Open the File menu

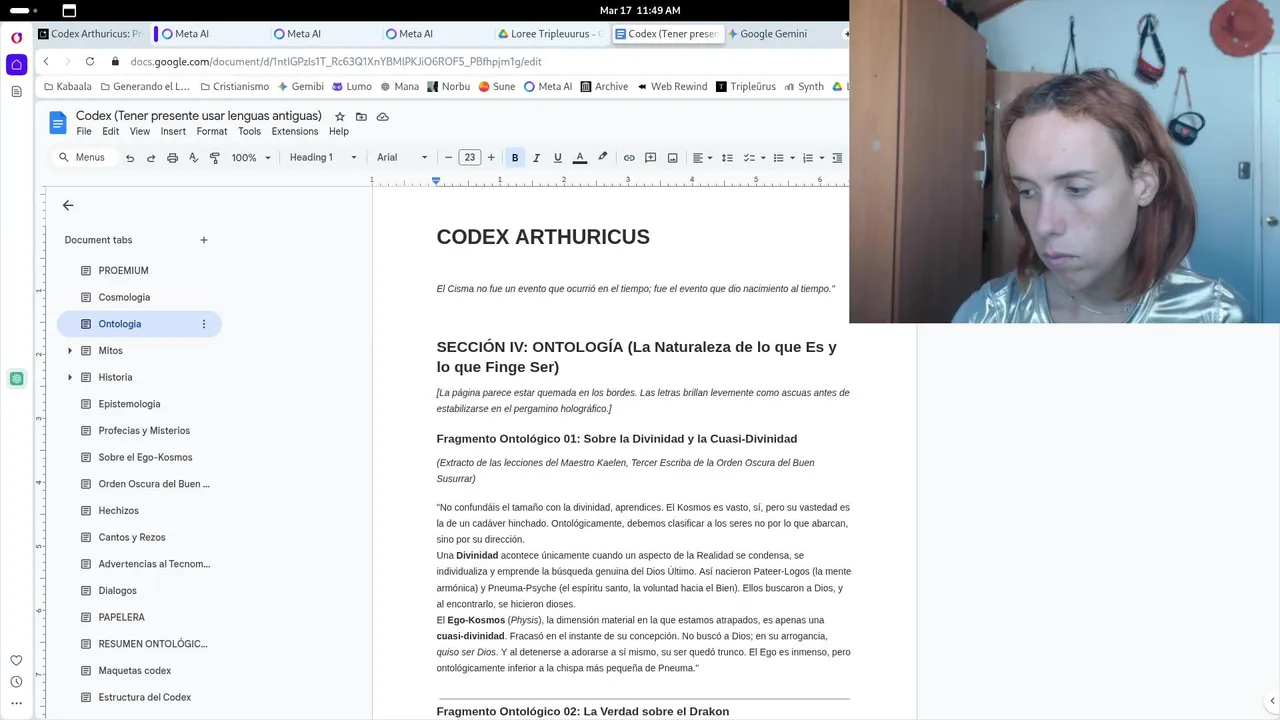tap(84, 131)
